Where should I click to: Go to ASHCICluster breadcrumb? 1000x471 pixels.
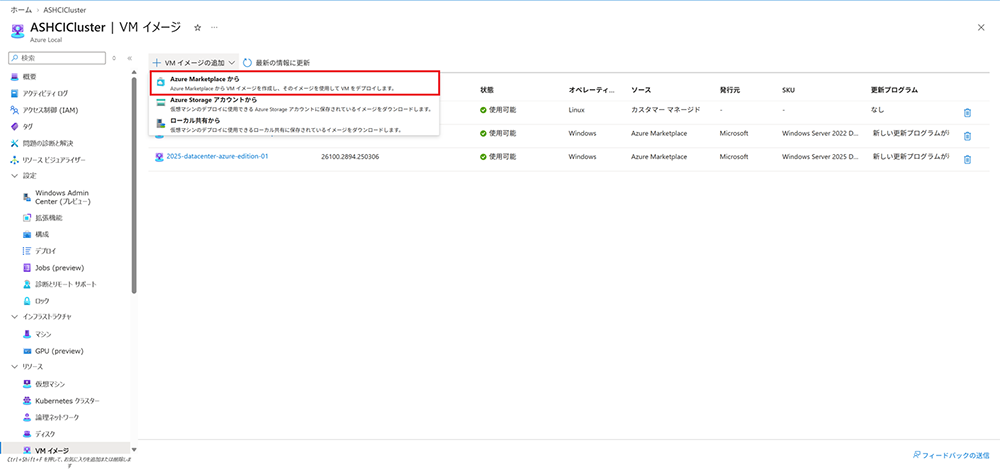point(65,10)
